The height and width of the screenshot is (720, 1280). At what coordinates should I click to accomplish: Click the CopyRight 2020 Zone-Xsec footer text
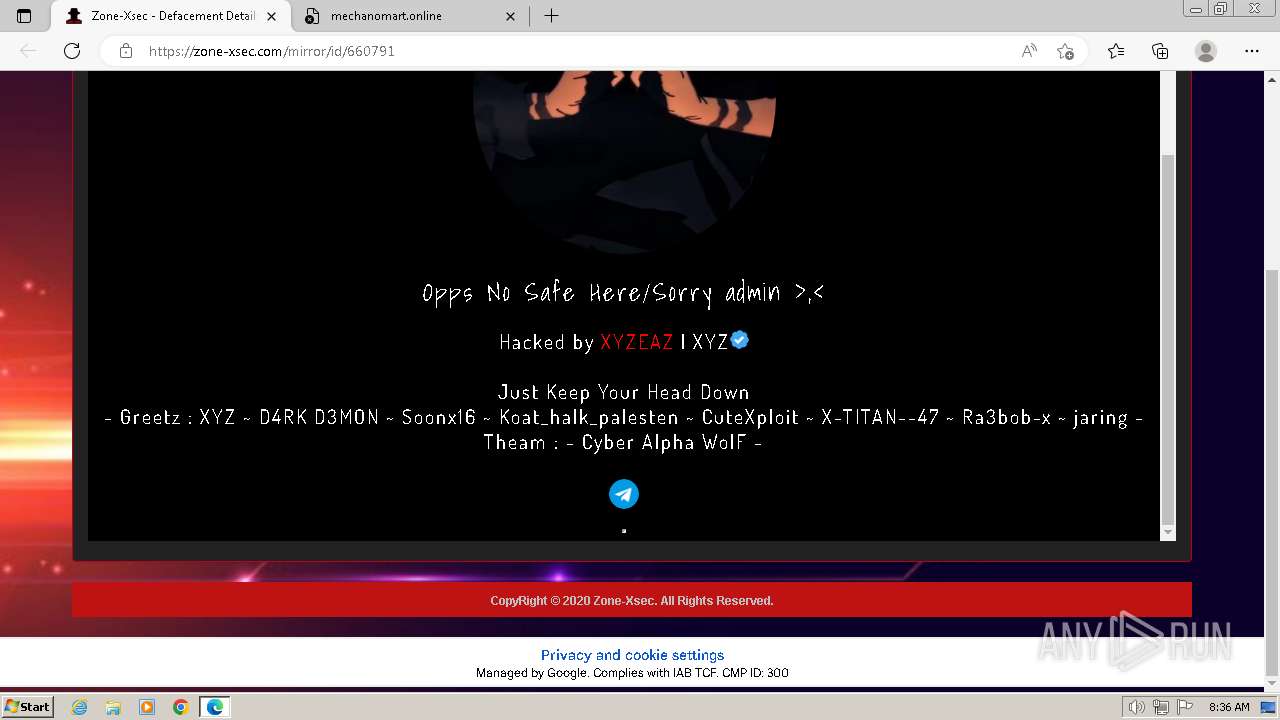[632, 600]
